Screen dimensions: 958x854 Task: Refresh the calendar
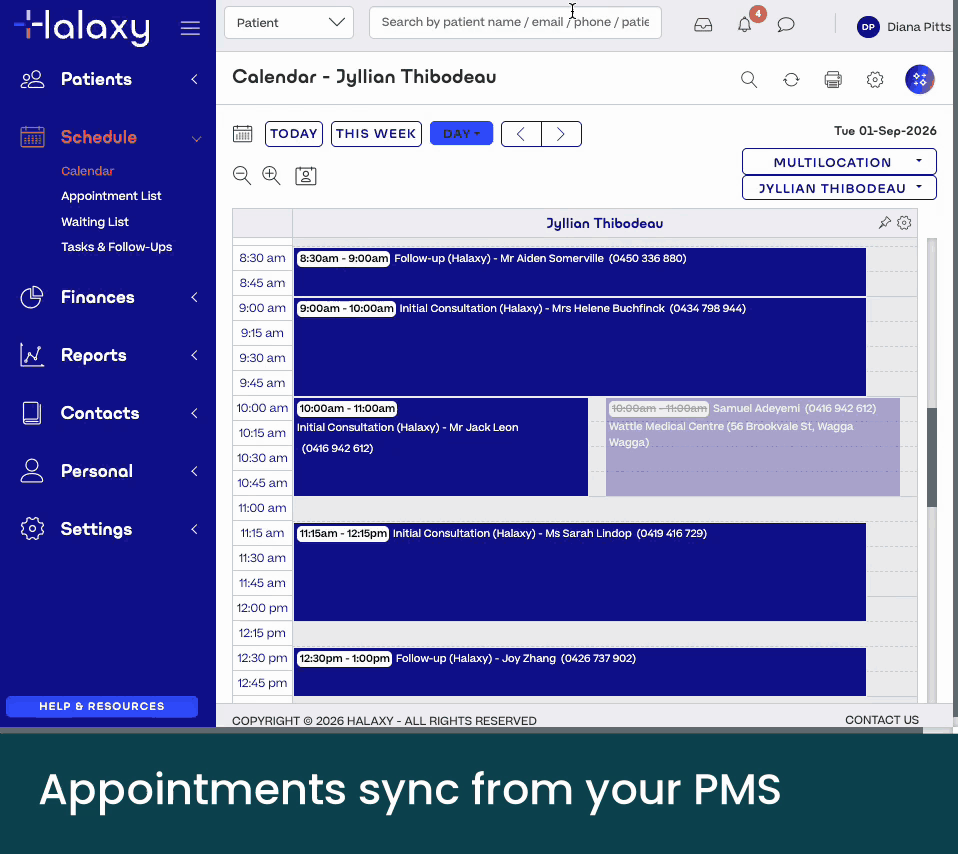point(791,79)
